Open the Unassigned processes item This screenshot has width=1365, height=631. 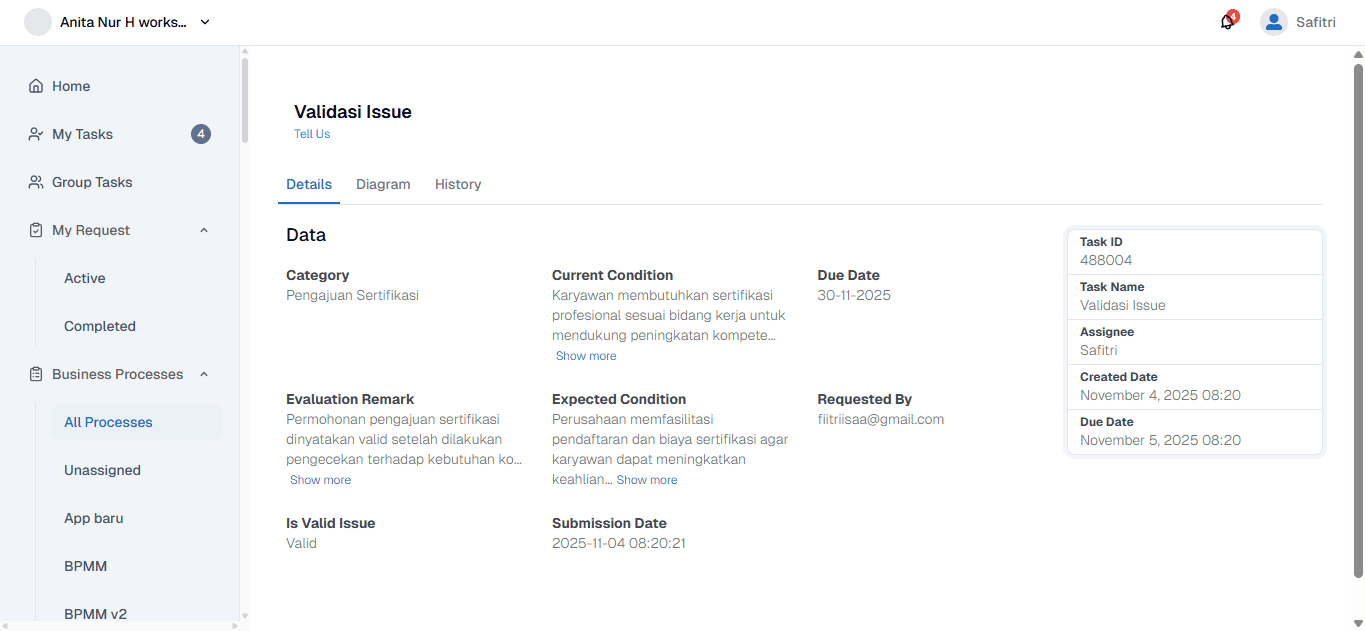[102, 470]
